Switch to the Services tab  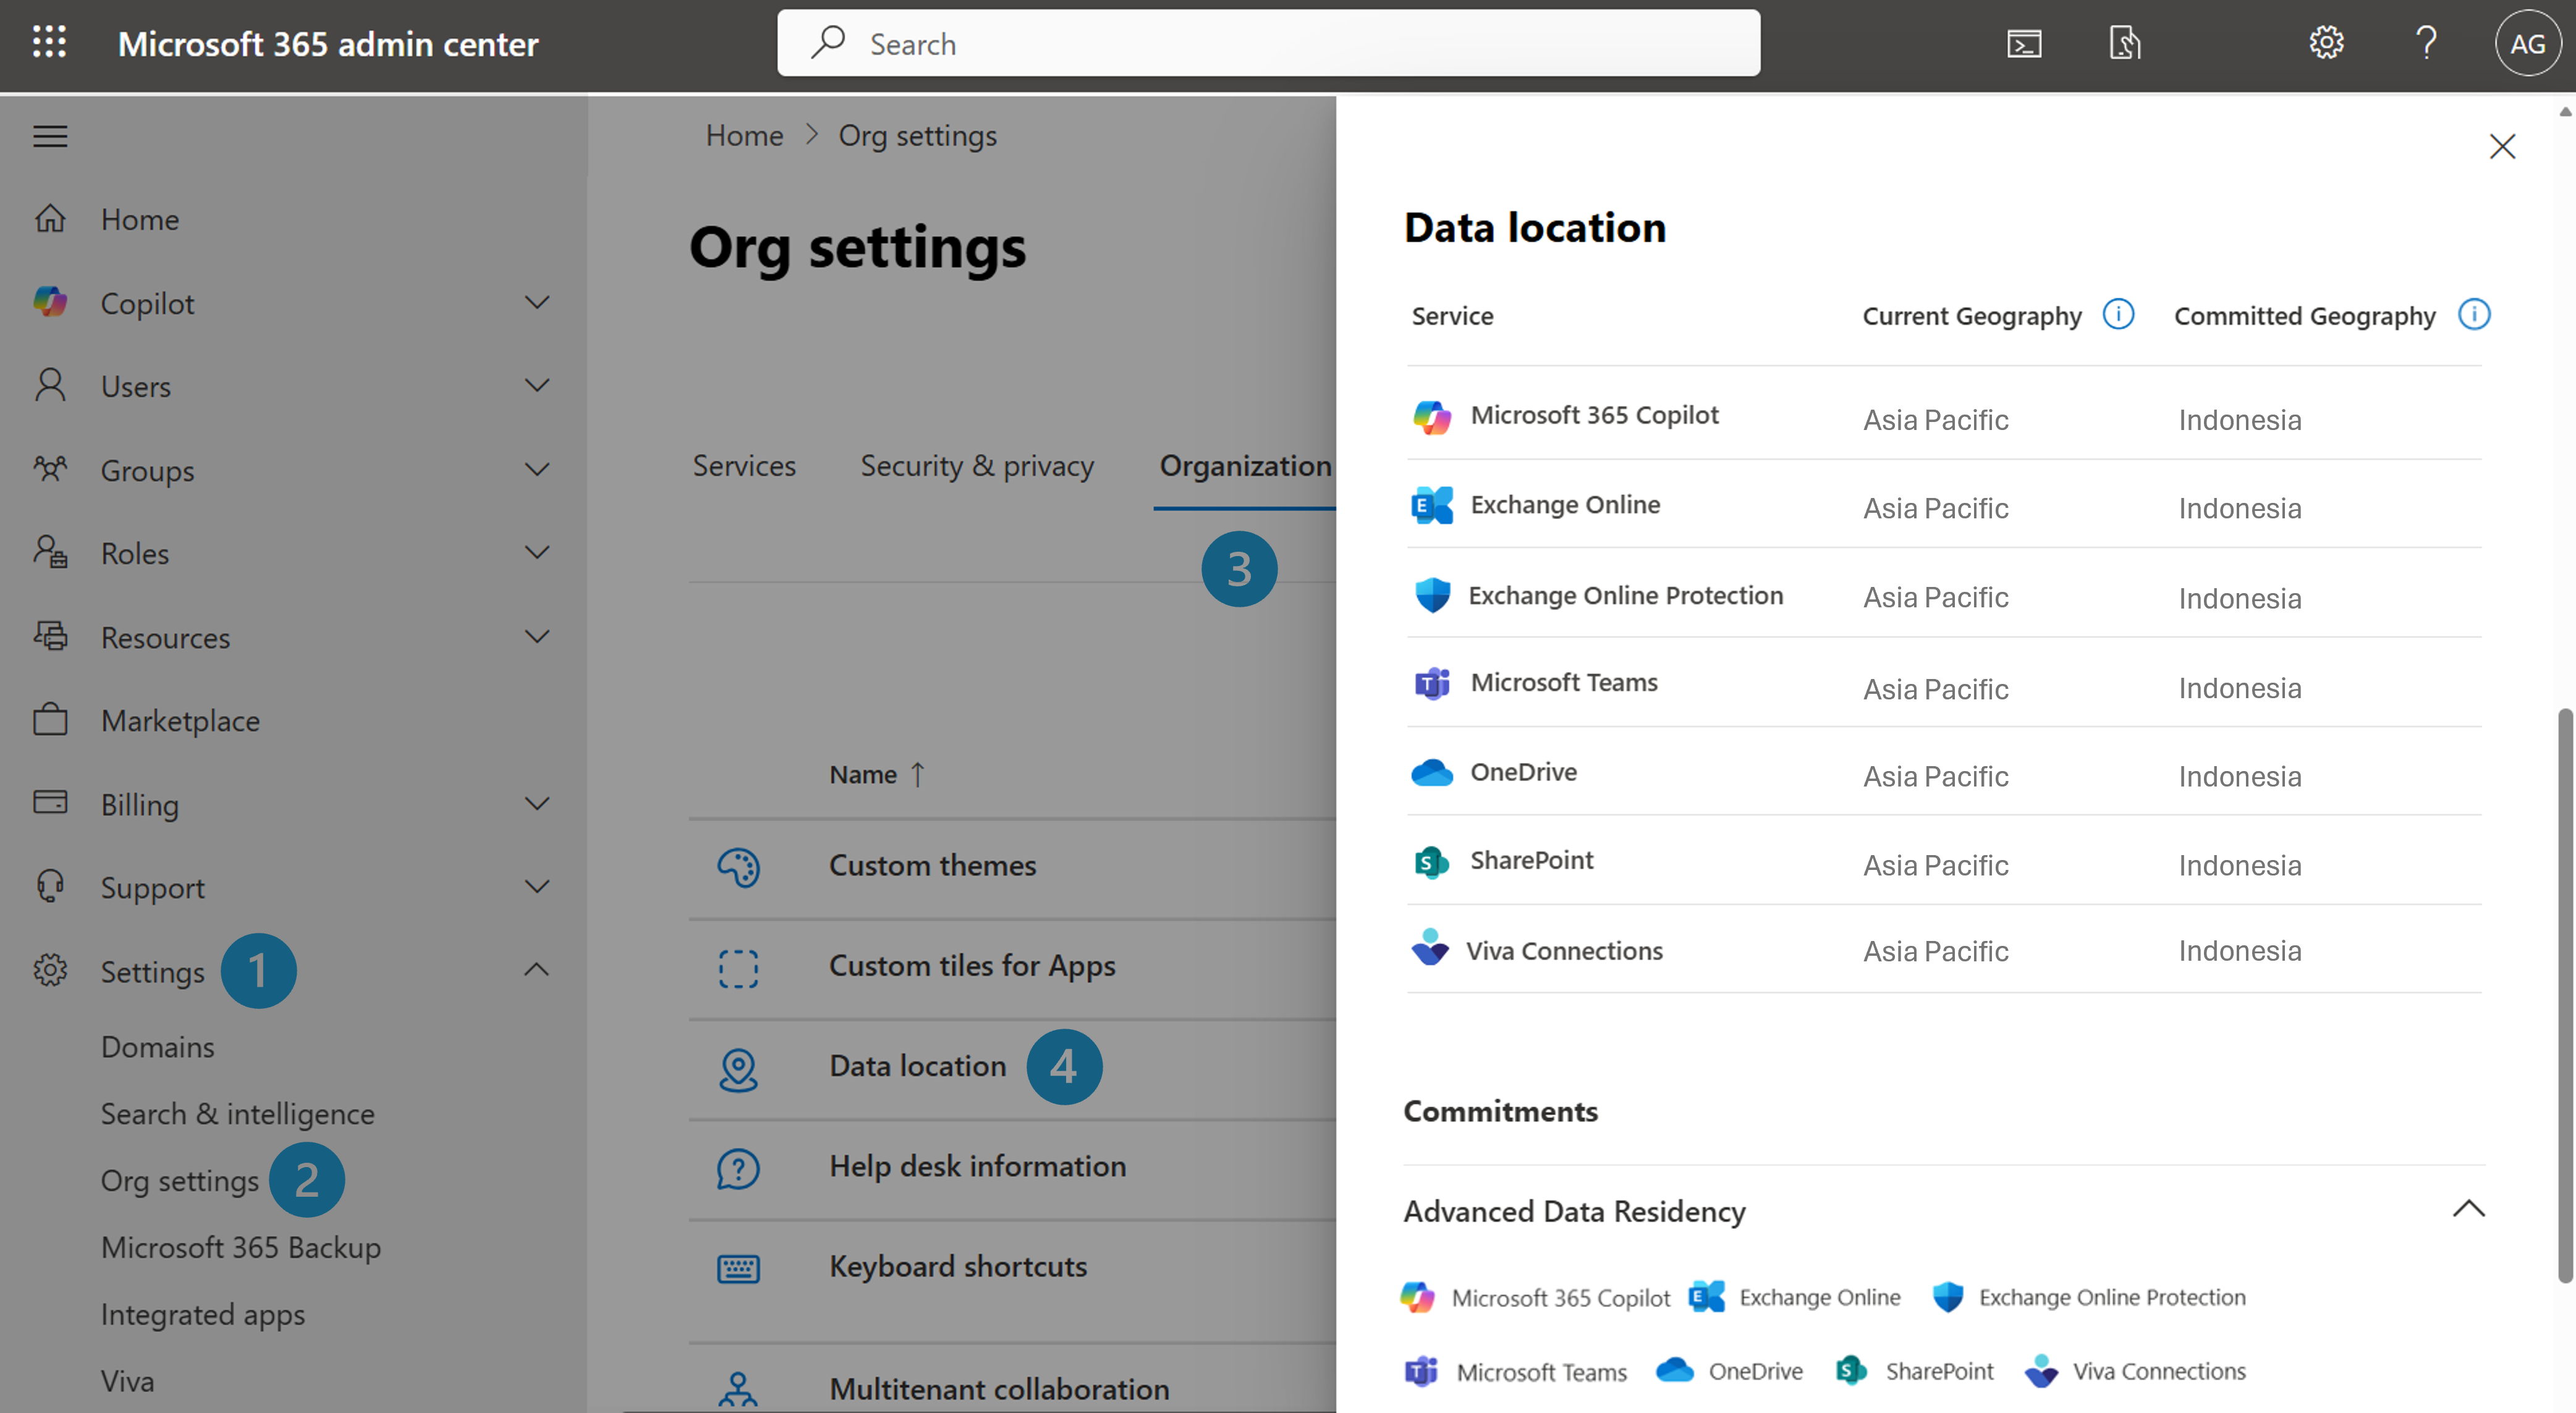(x=744, y=466)
